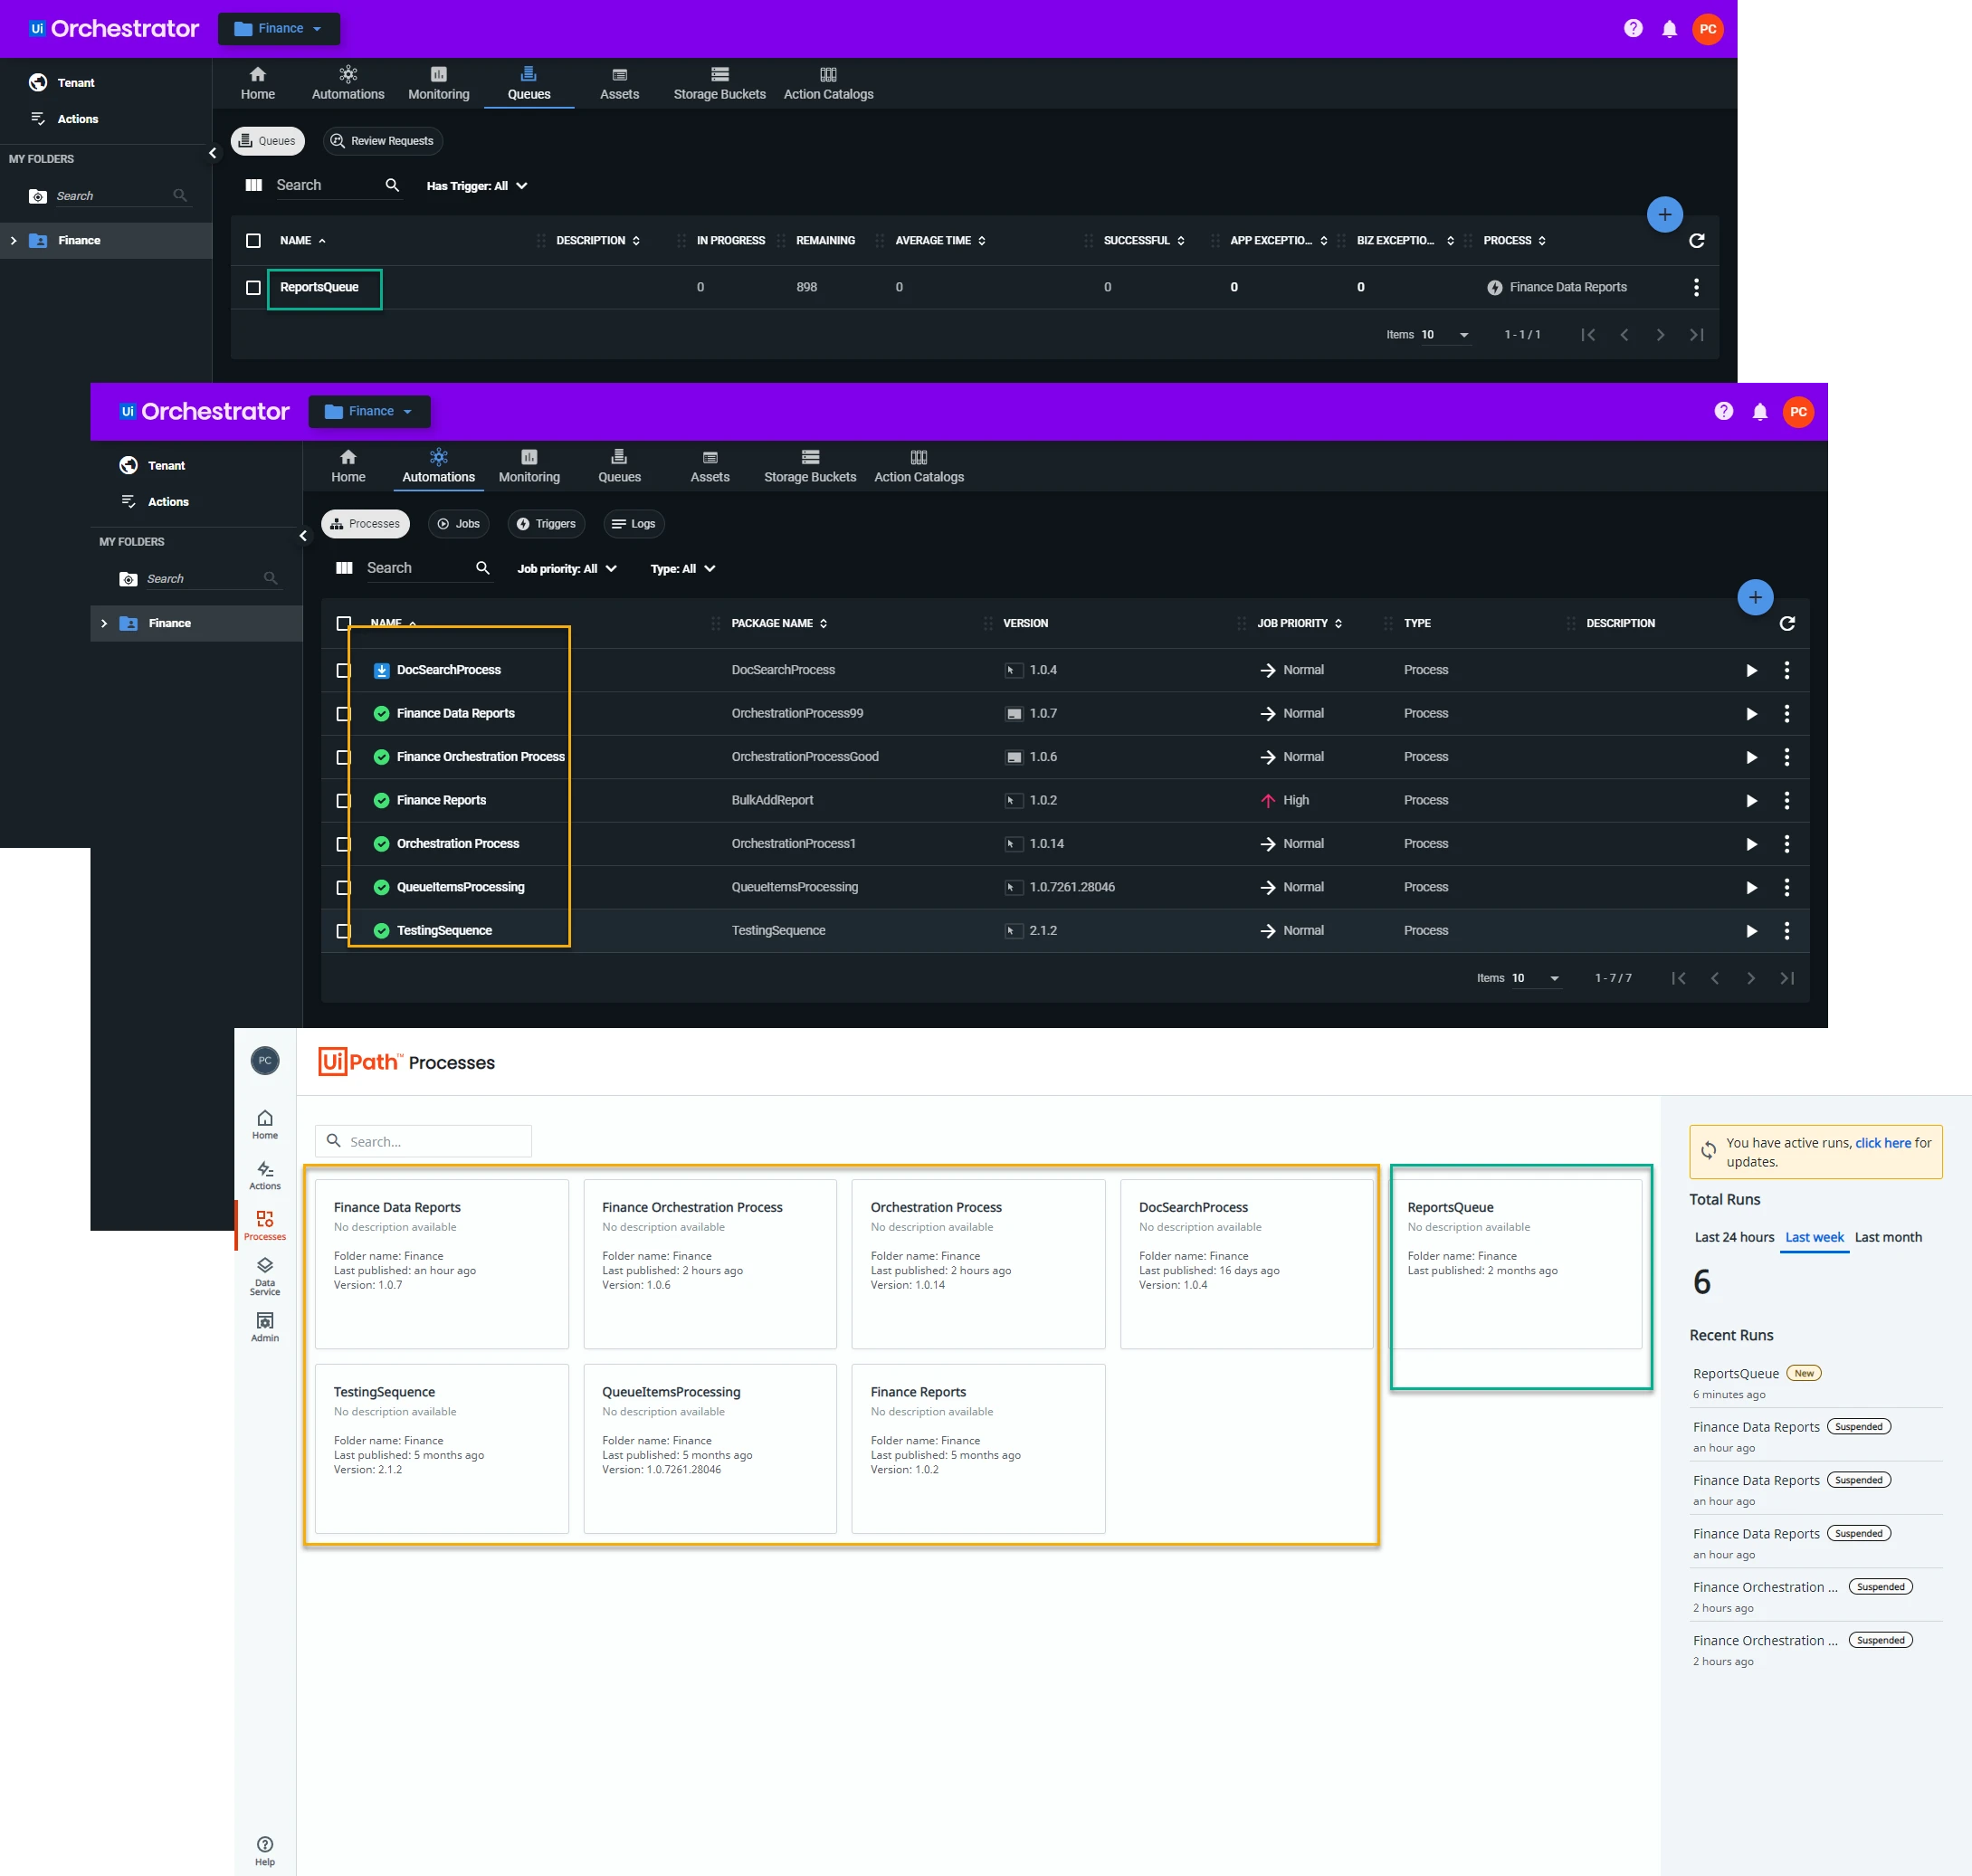Toggle select-all checkbox in processes table header

344,624
